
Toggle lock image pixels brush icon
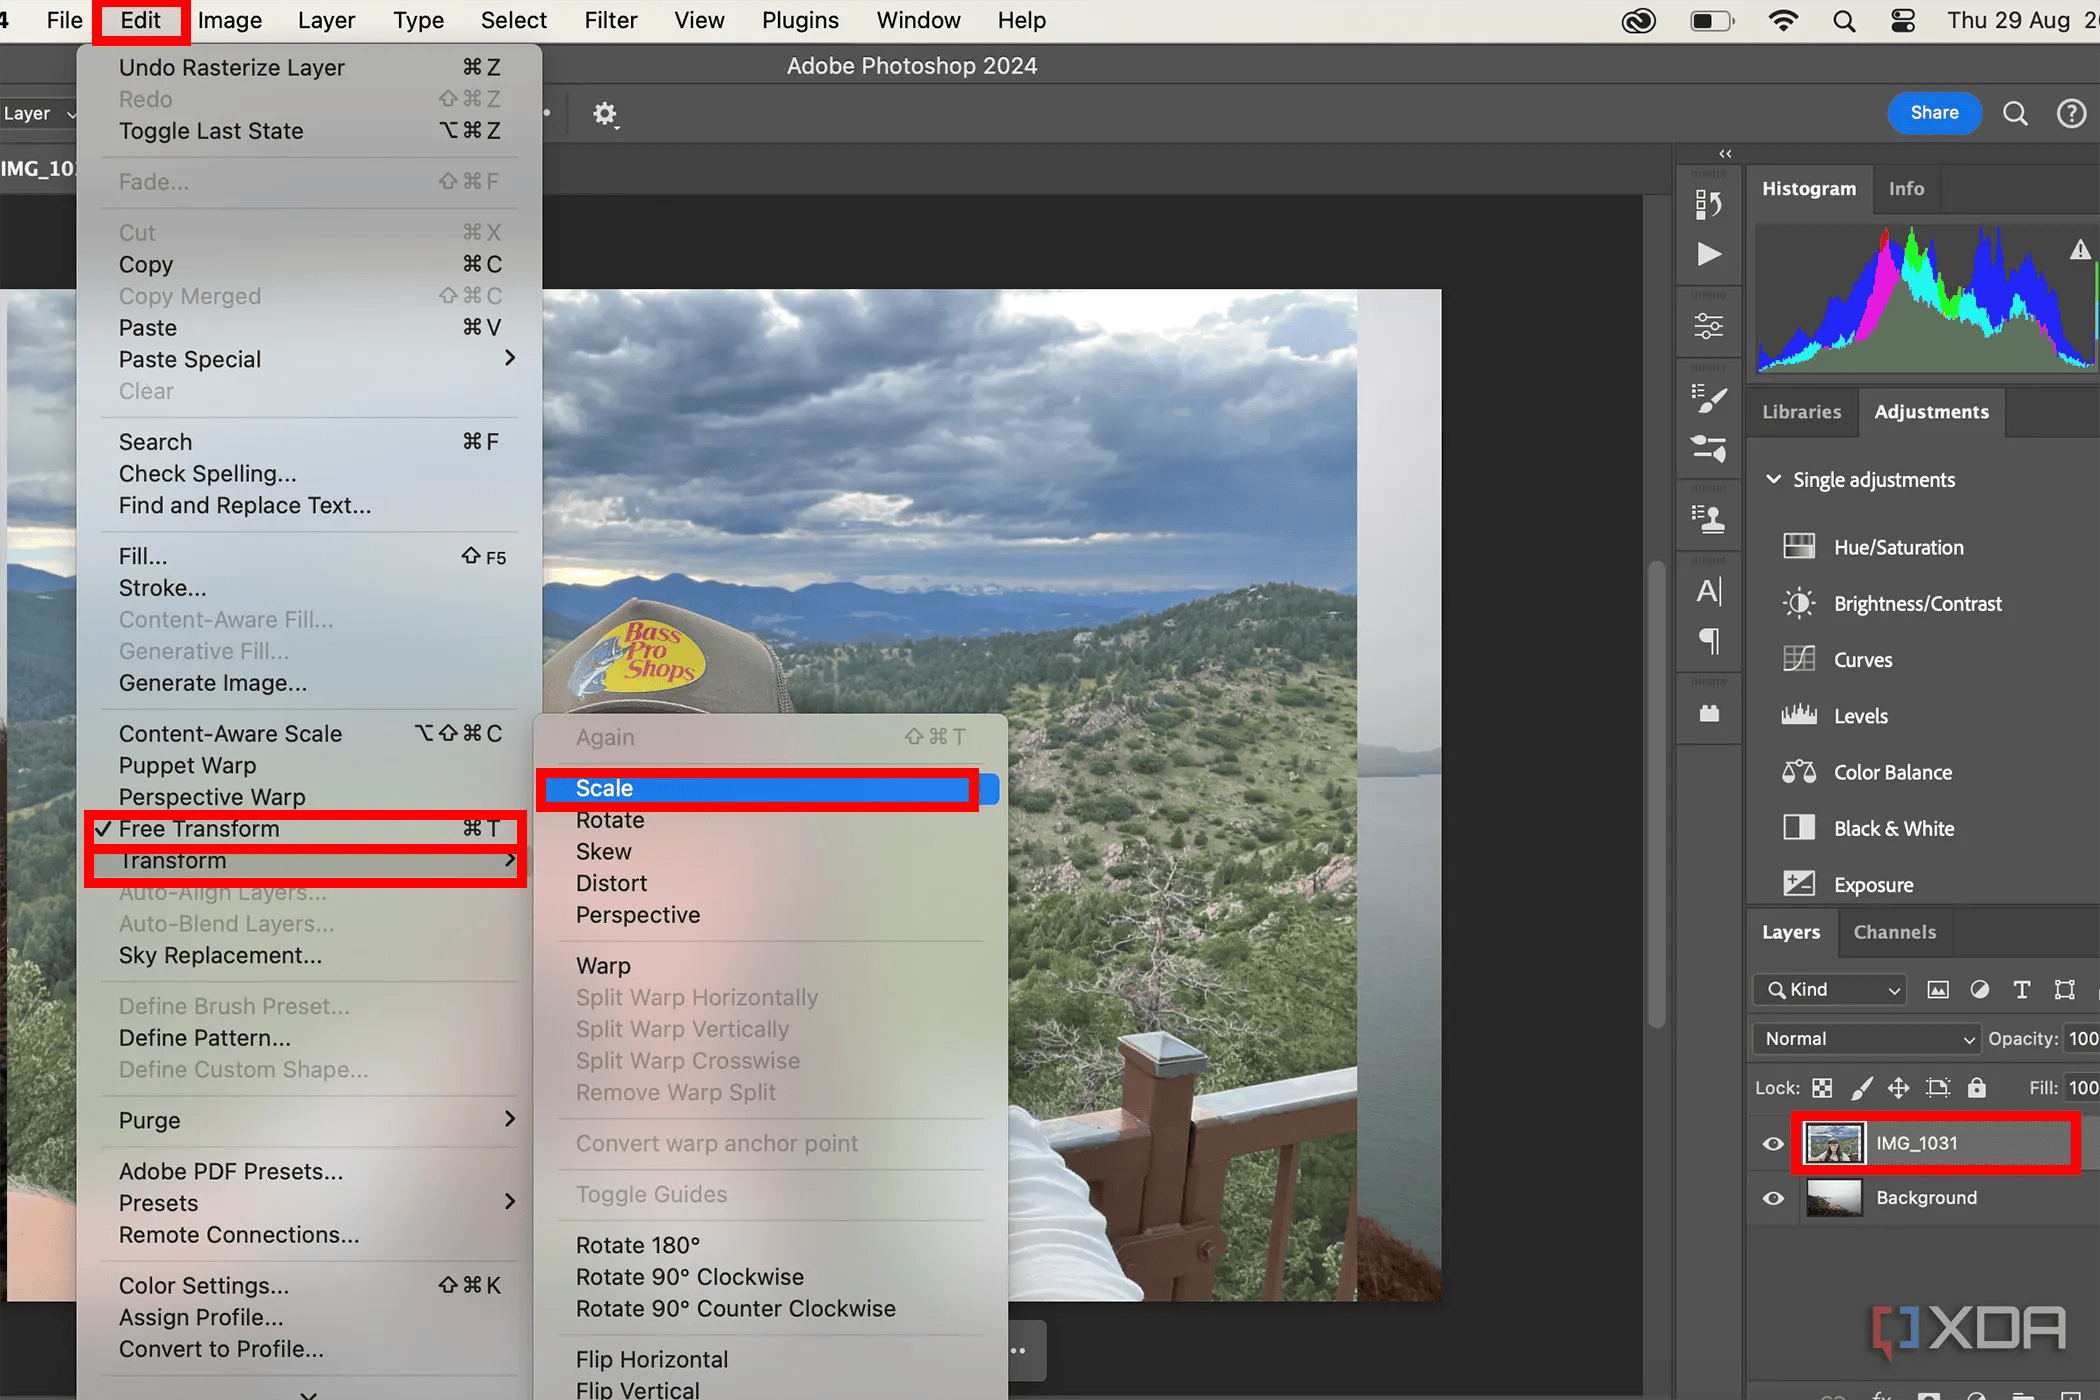click(x=1861, y=1088)
